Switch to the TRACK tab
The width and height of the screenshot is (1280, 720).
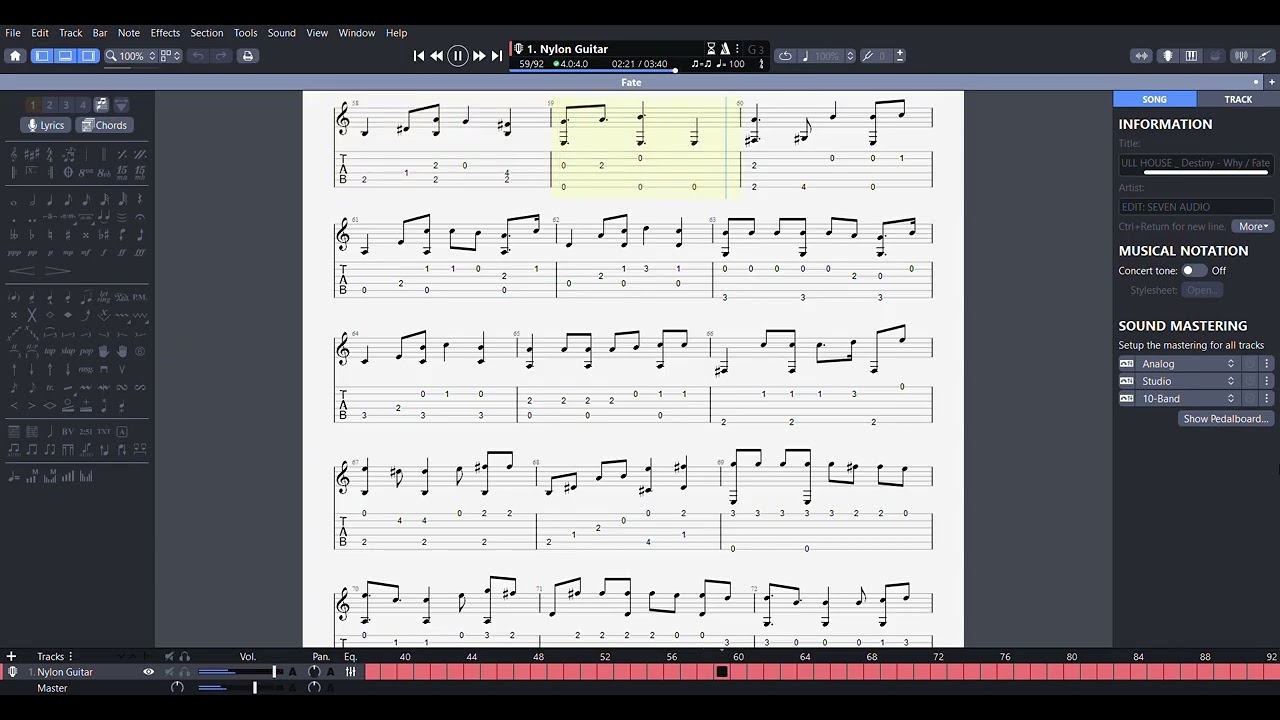pyautogui.click(x=1238, y=99)
